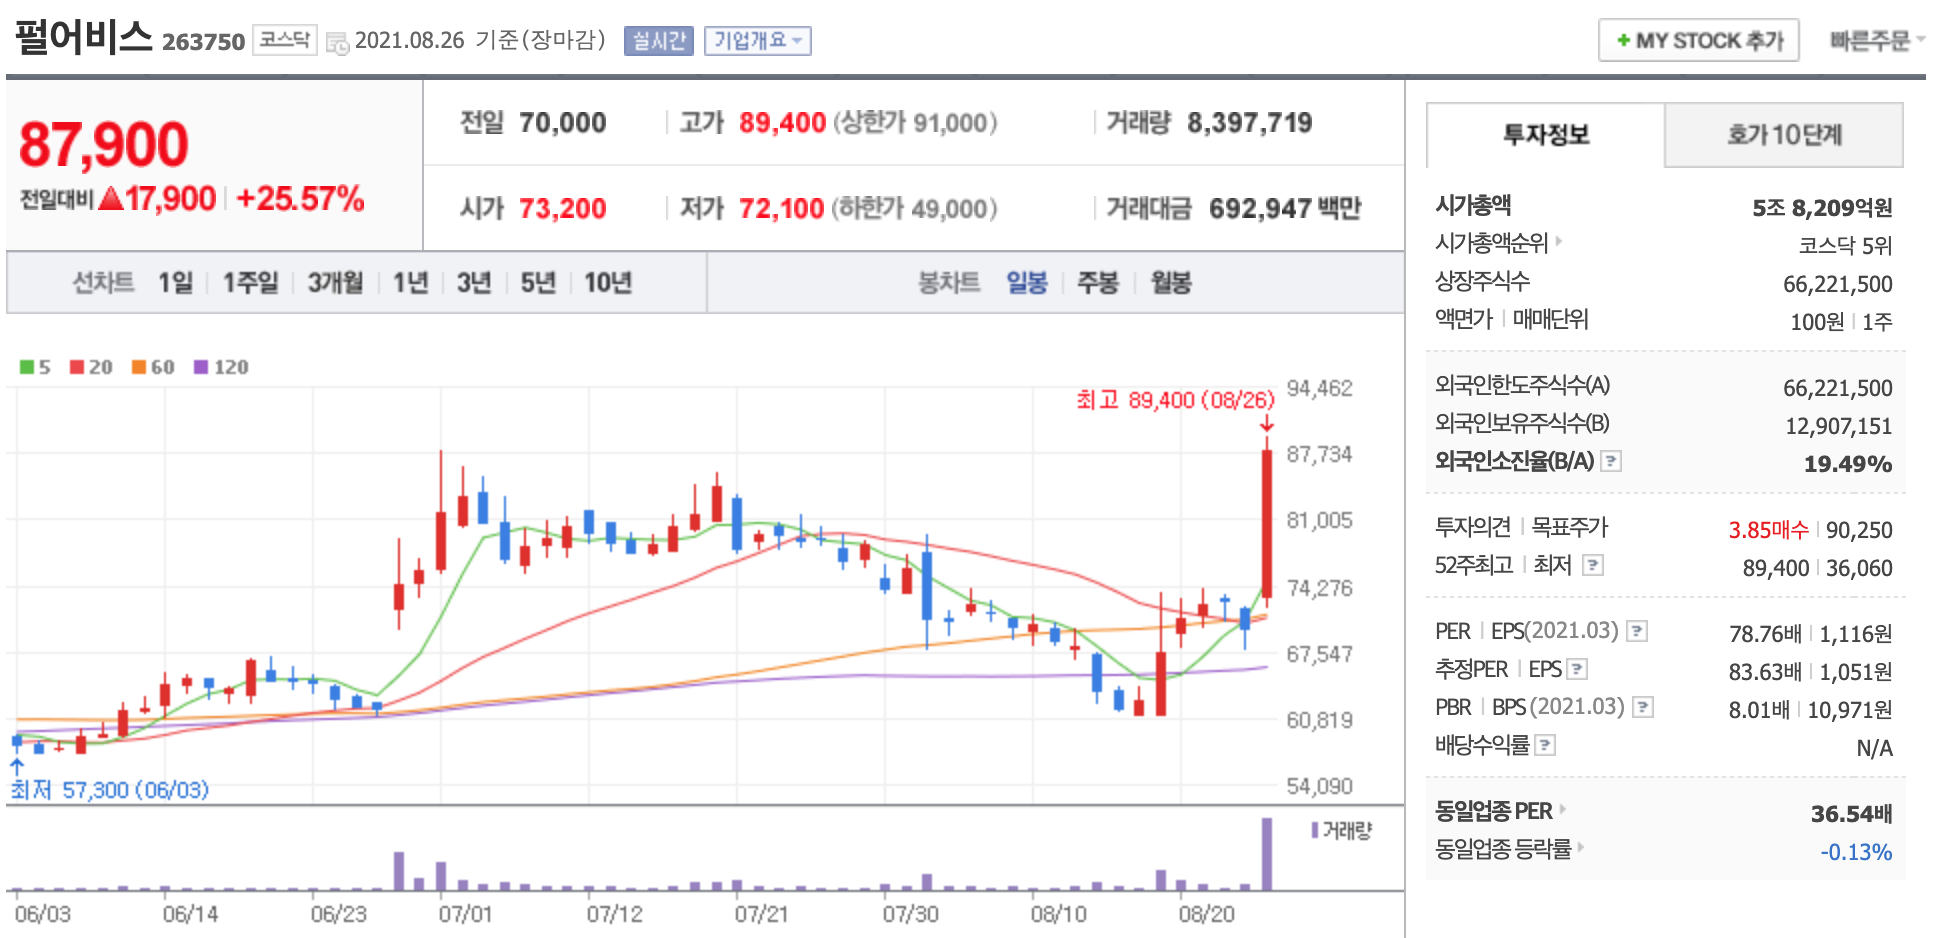Switch to 호가10단계 tab
Screen dimensions: 1938x938
click(1784, 135)
